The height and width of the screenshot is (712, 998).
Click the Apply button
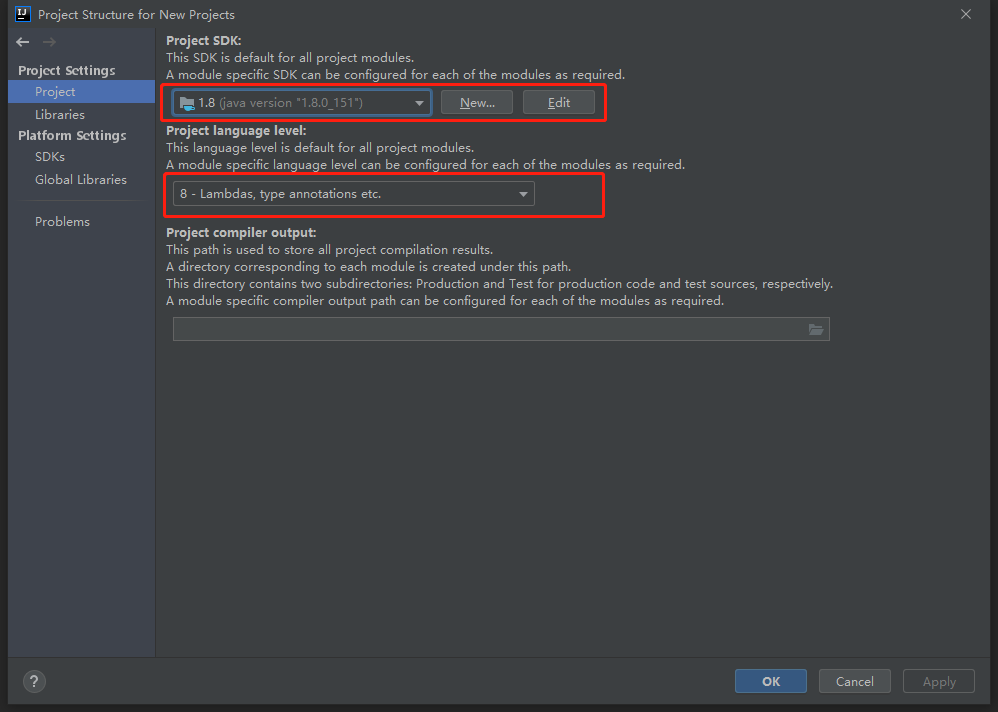[939, 681]
